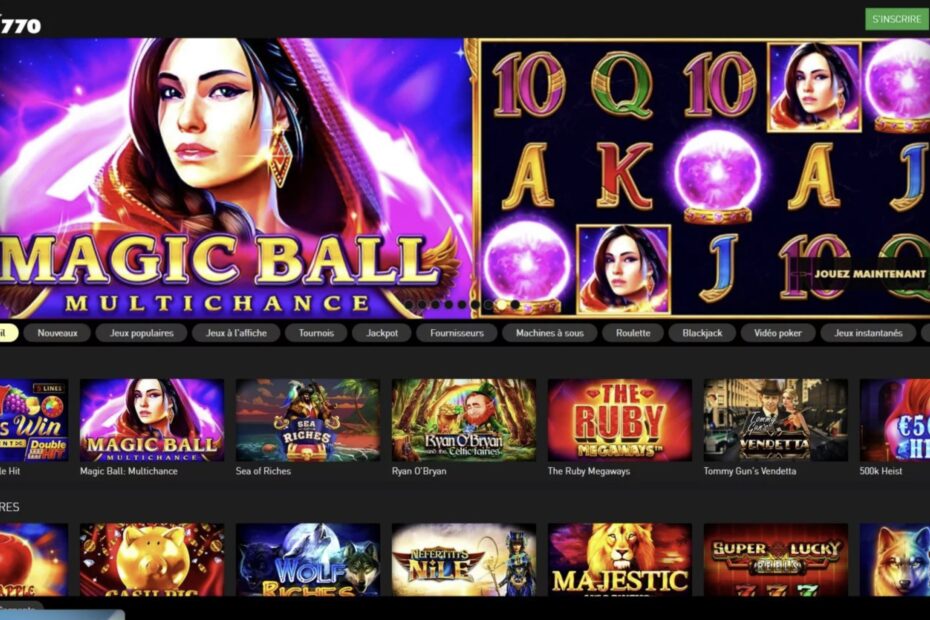
Task: Select the Jackpot category tab
Action: [x=382, y=333]
